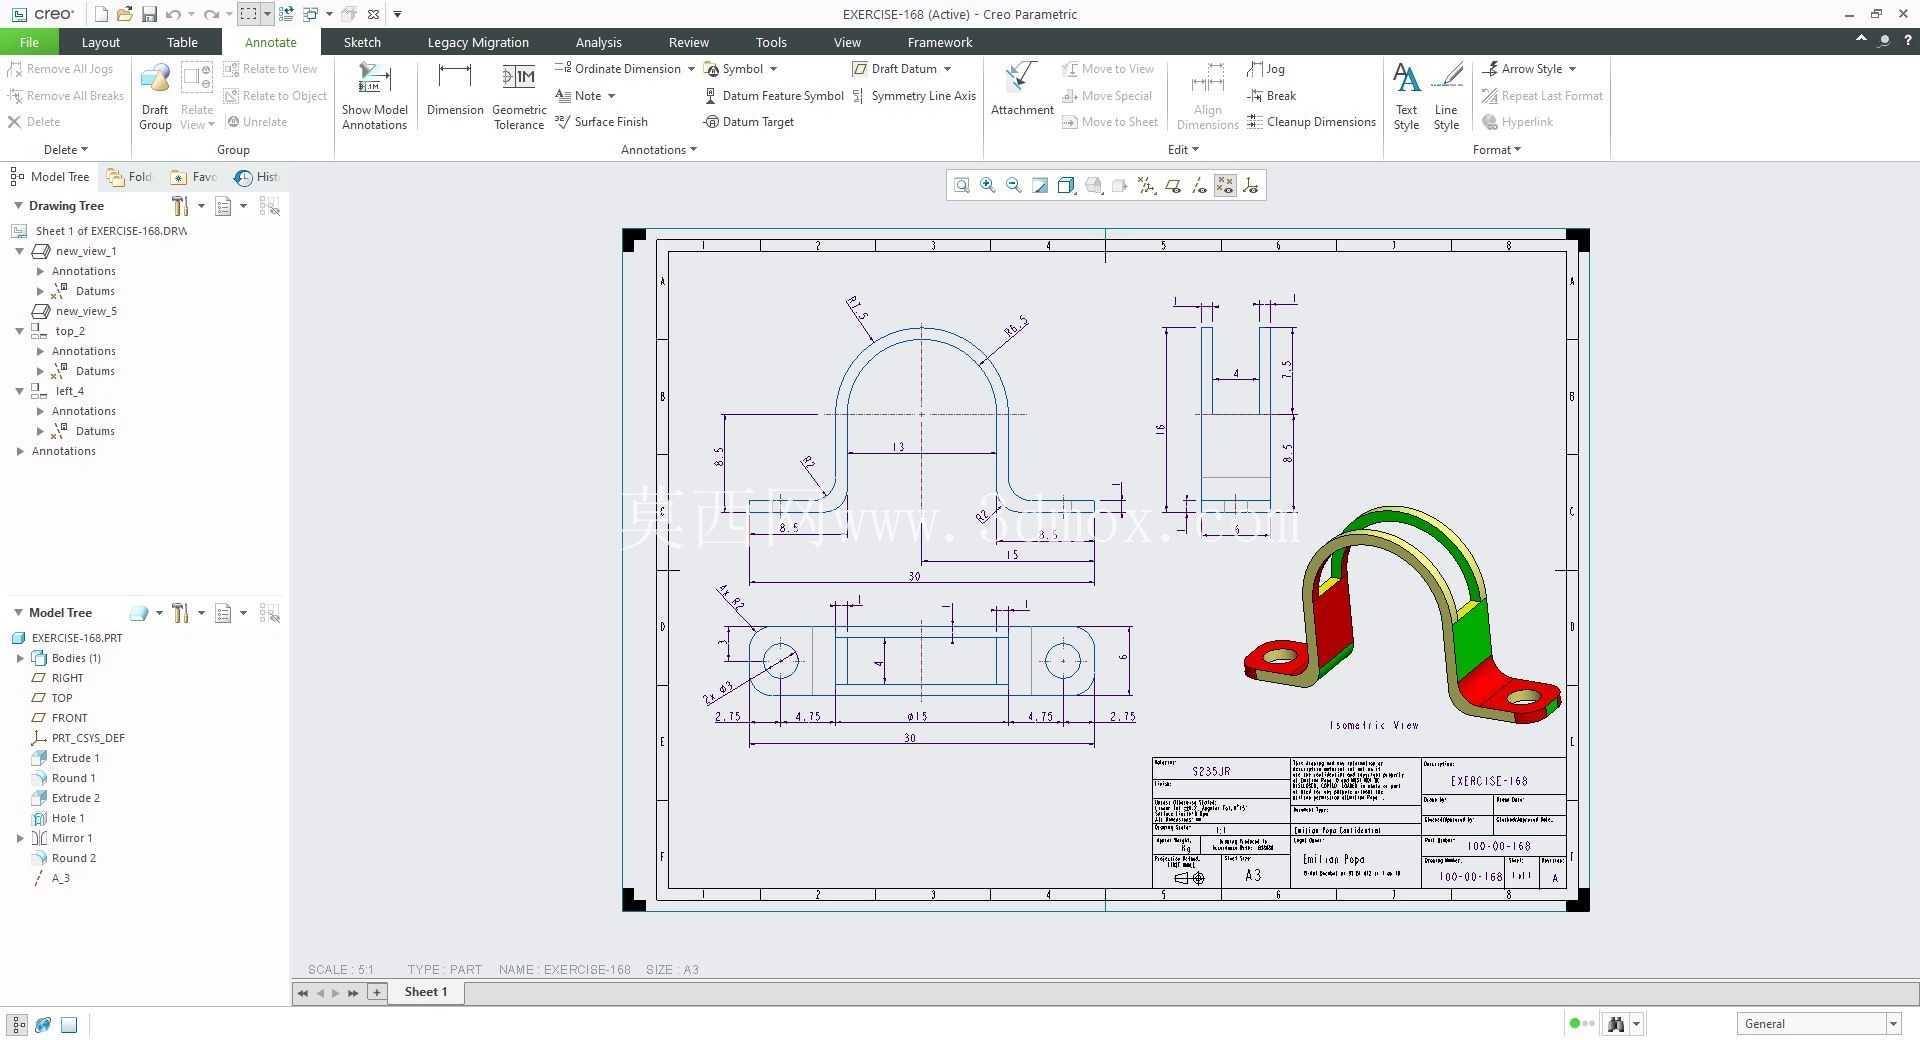Switch to the Layout ribbon tab
This screenshot has width=1920, height=1040.
(x=100, y=42)
